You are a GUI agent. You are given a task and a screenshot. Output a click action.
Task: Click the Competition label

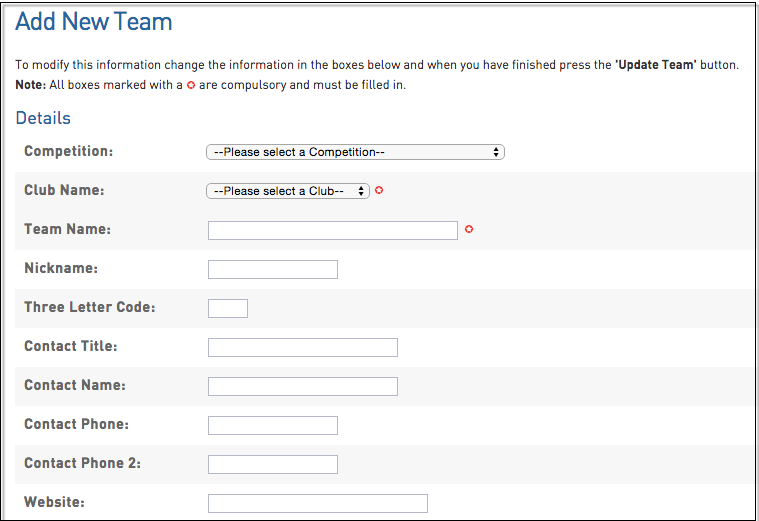[x=68, y=151]
